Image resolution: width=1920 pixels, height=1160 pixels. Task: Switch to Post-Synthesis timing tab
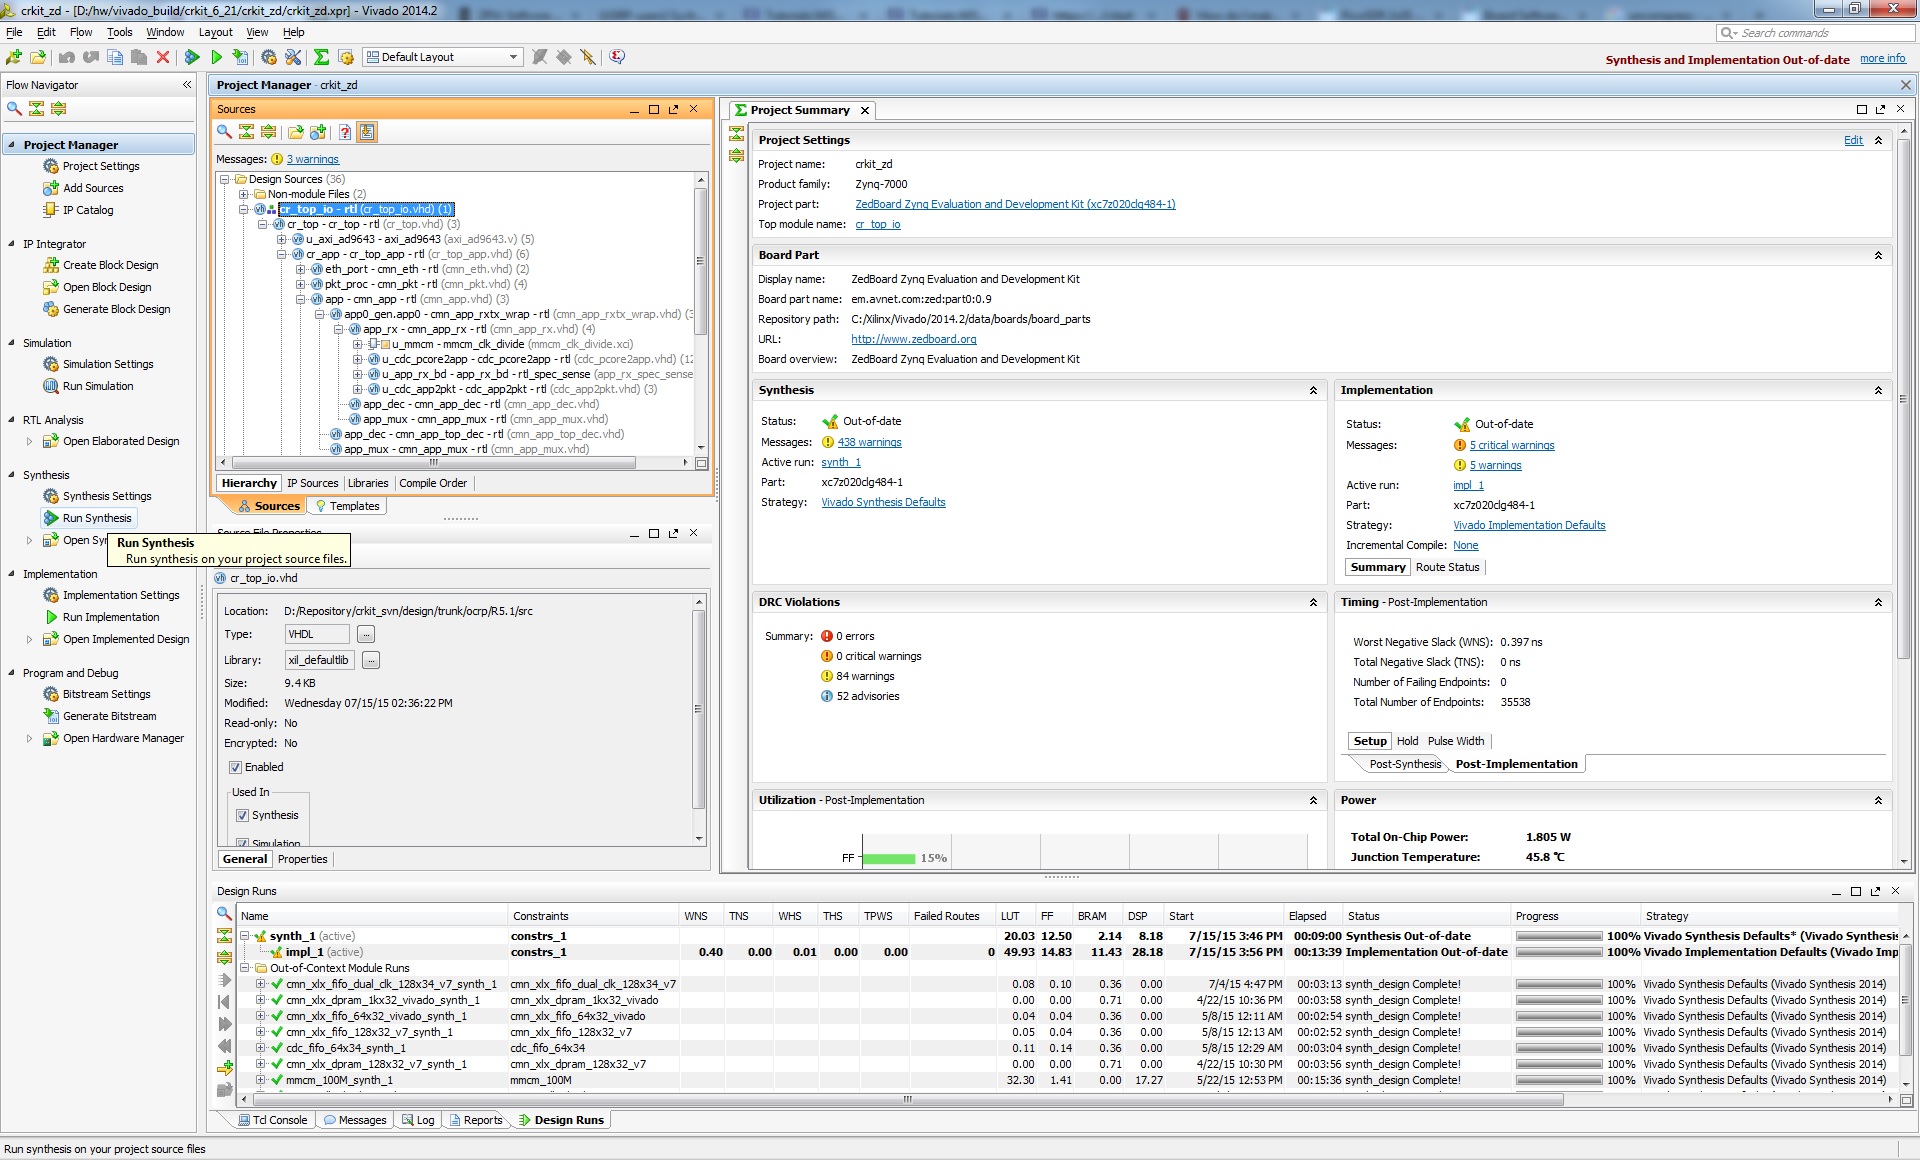point(1405,764)
